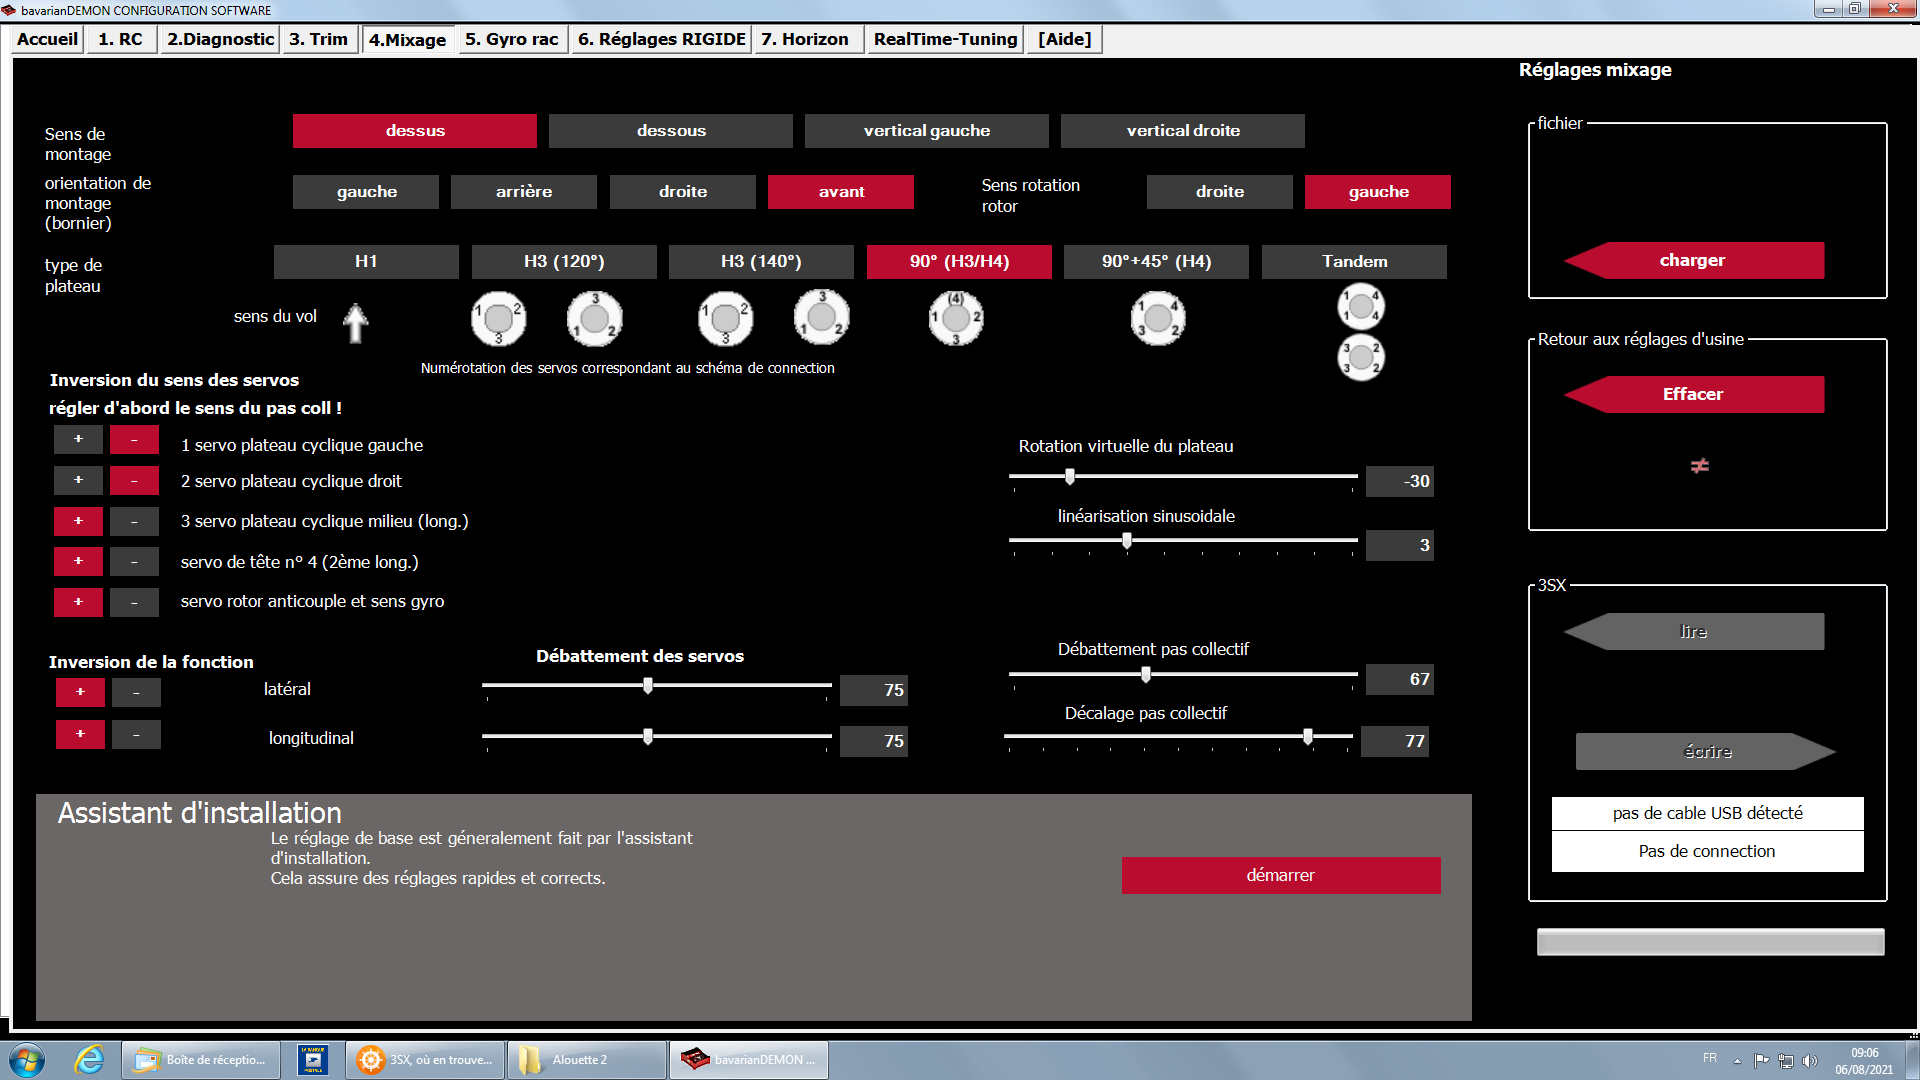Set servo 3 cyclique milieu to minus
Image resolution: width=1920 pixels, height=1080 pixels.
[x=134, y=521]
